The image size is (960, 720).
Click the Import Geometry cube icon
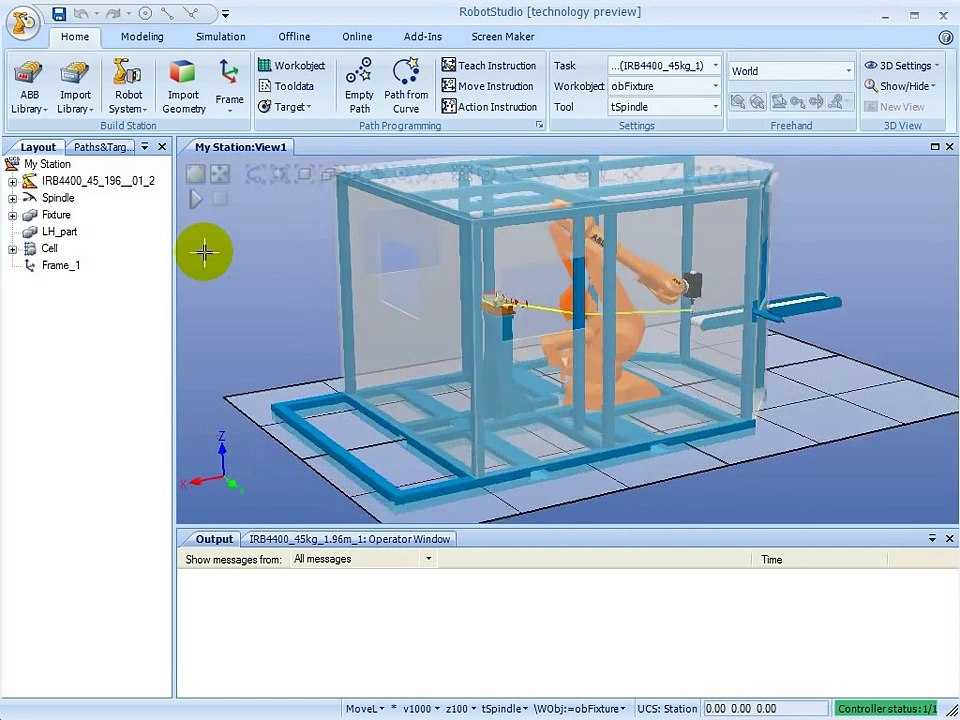click(182, 72)
